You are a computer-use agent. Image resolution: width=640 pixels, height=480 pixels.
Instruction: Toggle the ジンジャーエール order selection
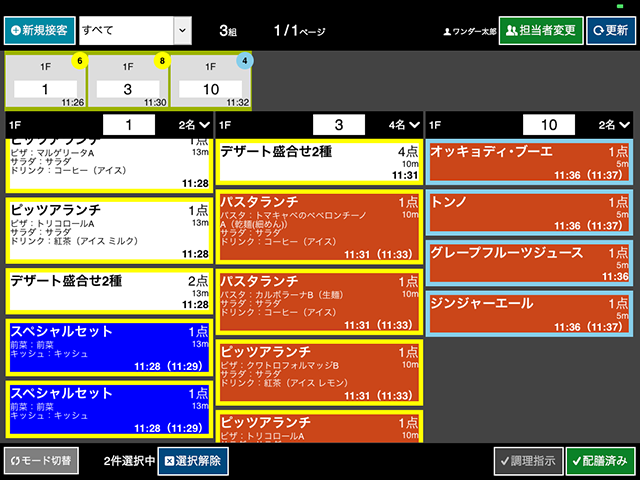coord(528,314)
